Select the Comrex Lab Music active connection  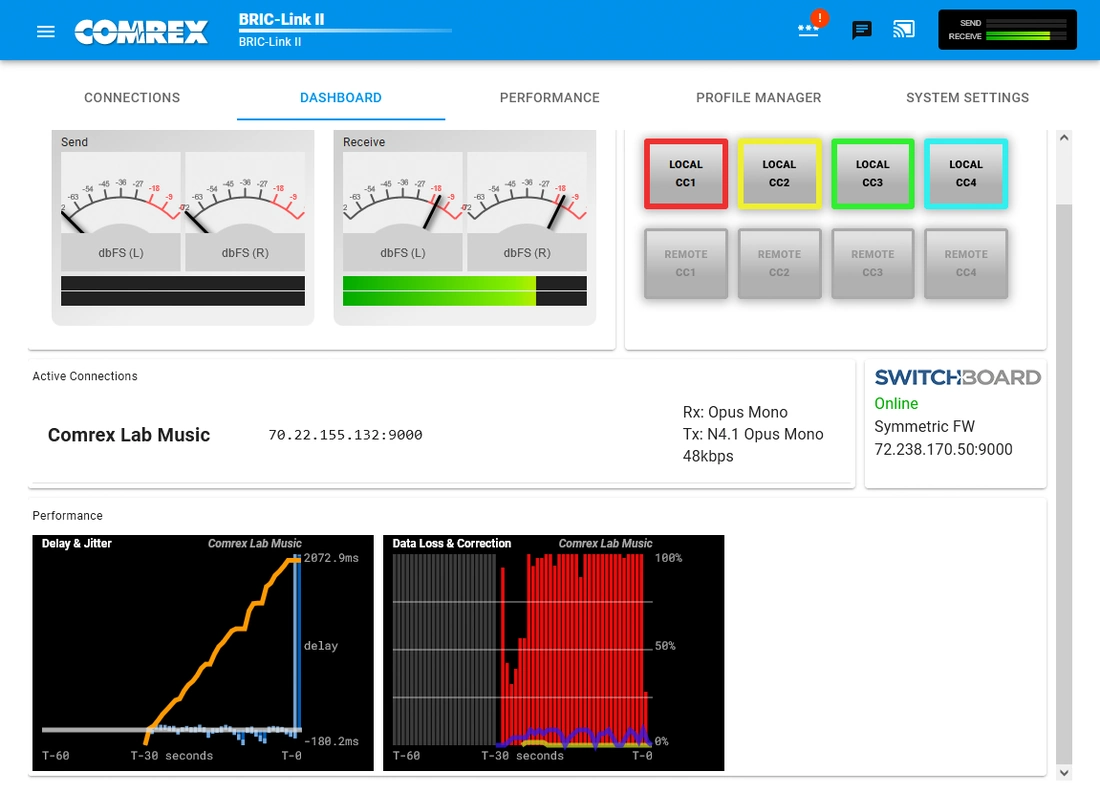(x=129, y=435)
